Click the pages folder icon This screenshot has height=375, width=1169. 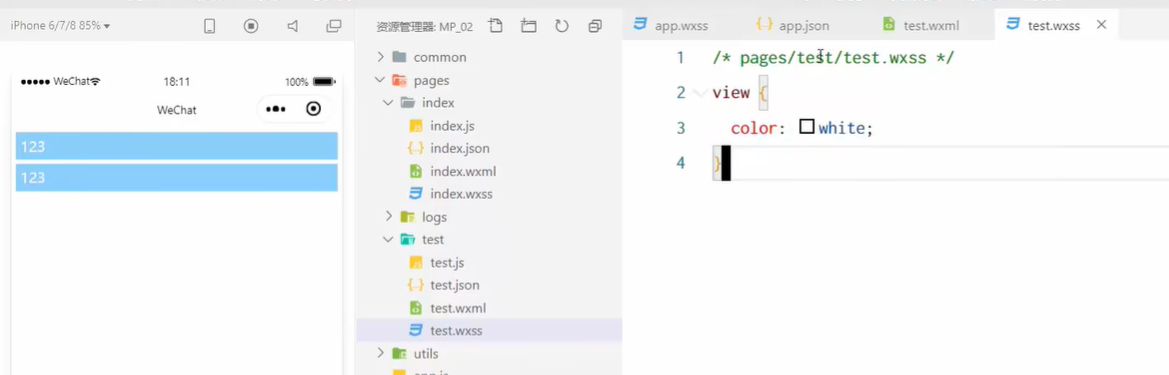pos(400,81)
